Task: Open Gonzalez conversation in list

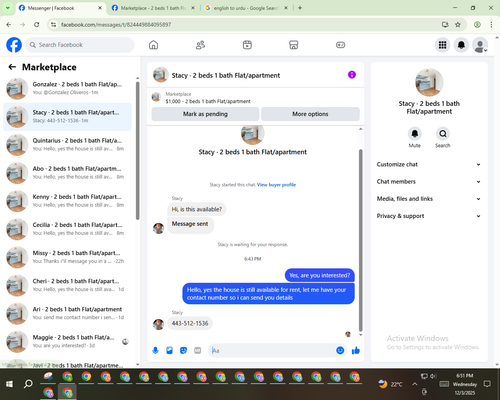Action: click(x=67, y=88)
